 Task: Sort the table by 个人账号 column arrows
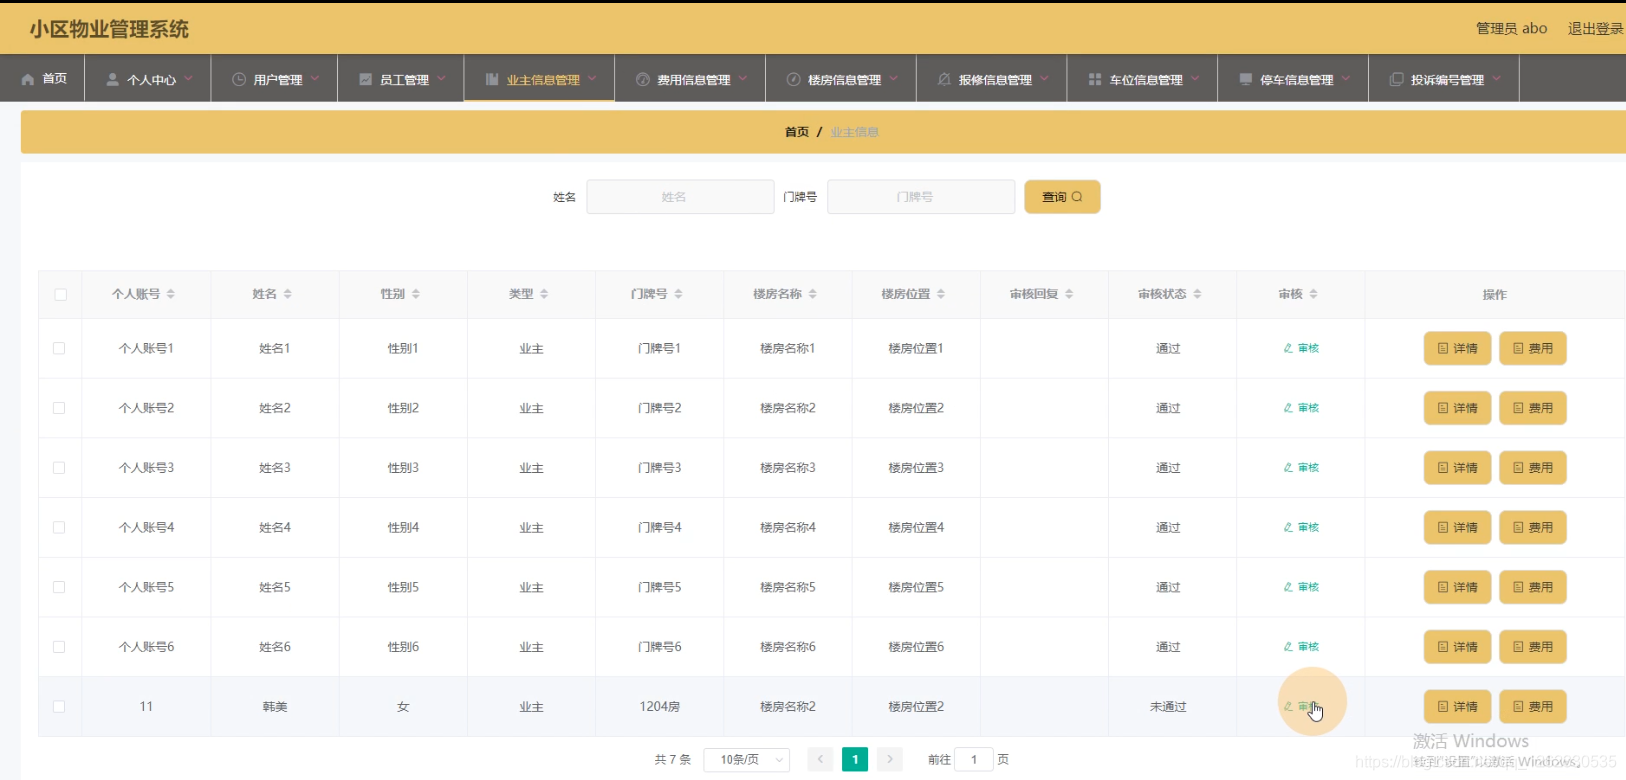(171, 294)
